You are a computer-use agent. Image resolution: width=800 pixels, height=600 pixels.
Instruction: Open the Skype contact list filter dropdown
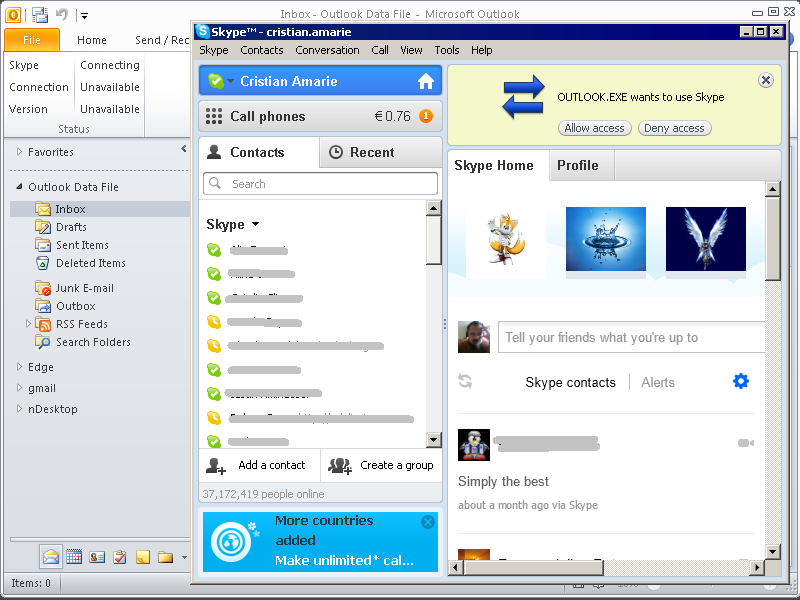[255, 224]
